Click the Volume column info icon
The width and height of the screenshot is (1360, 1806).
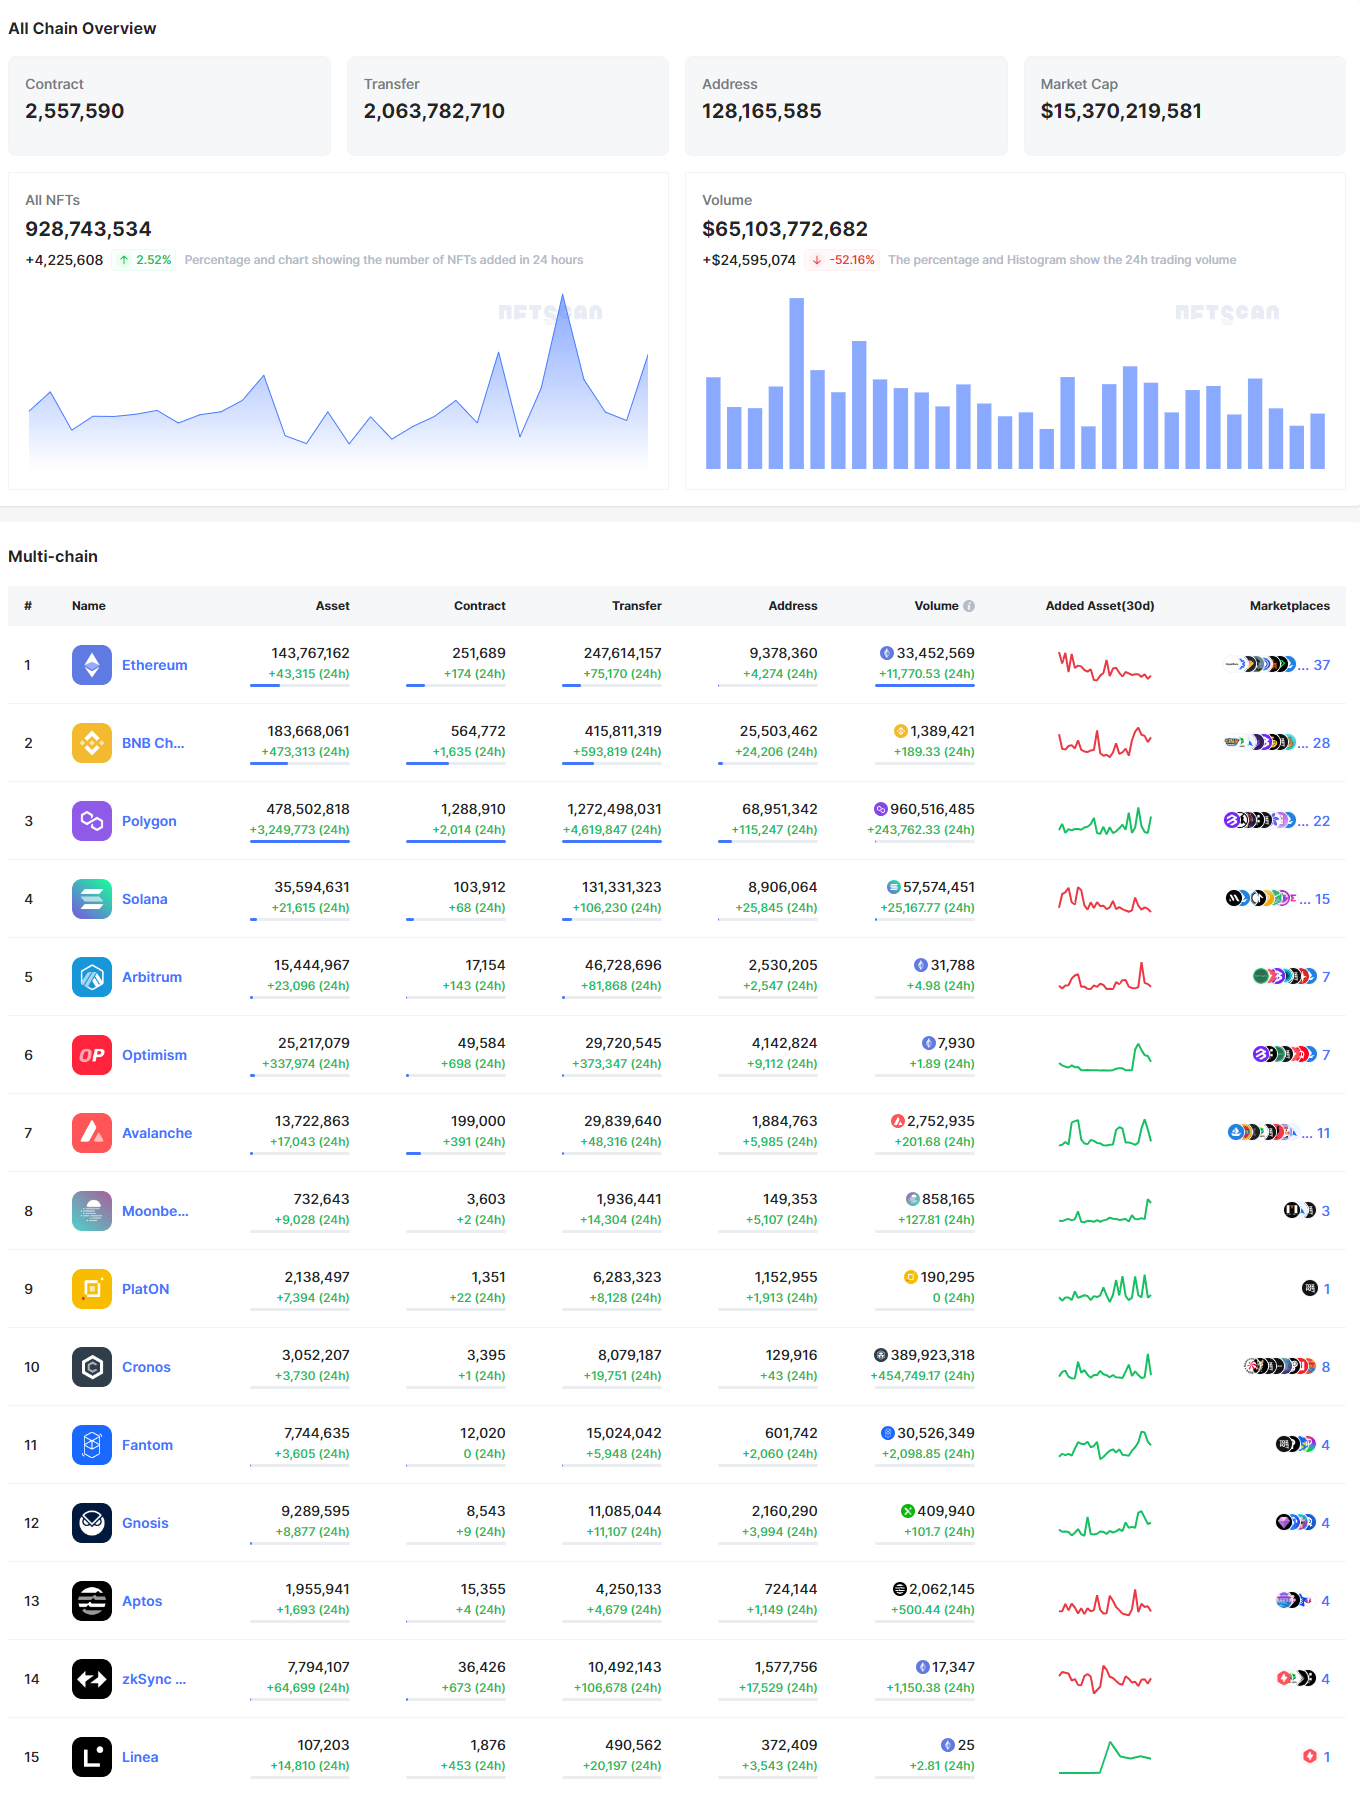(969, 606)
